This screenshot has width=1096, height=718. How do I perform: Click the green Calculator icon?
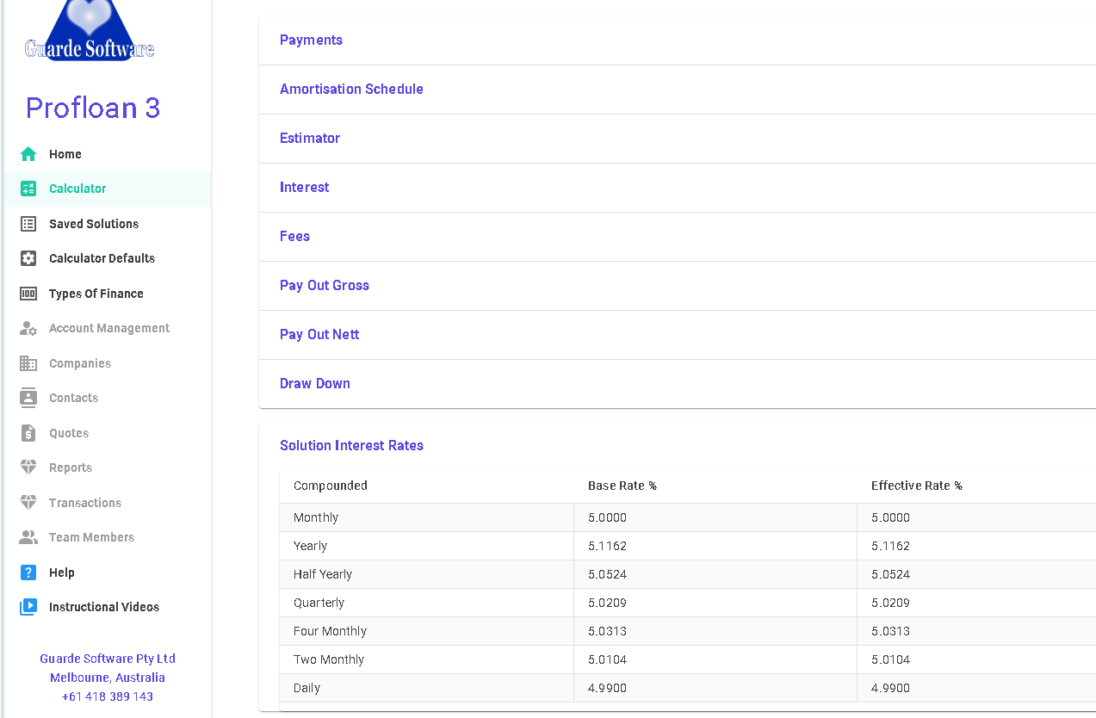pos(28,188)
